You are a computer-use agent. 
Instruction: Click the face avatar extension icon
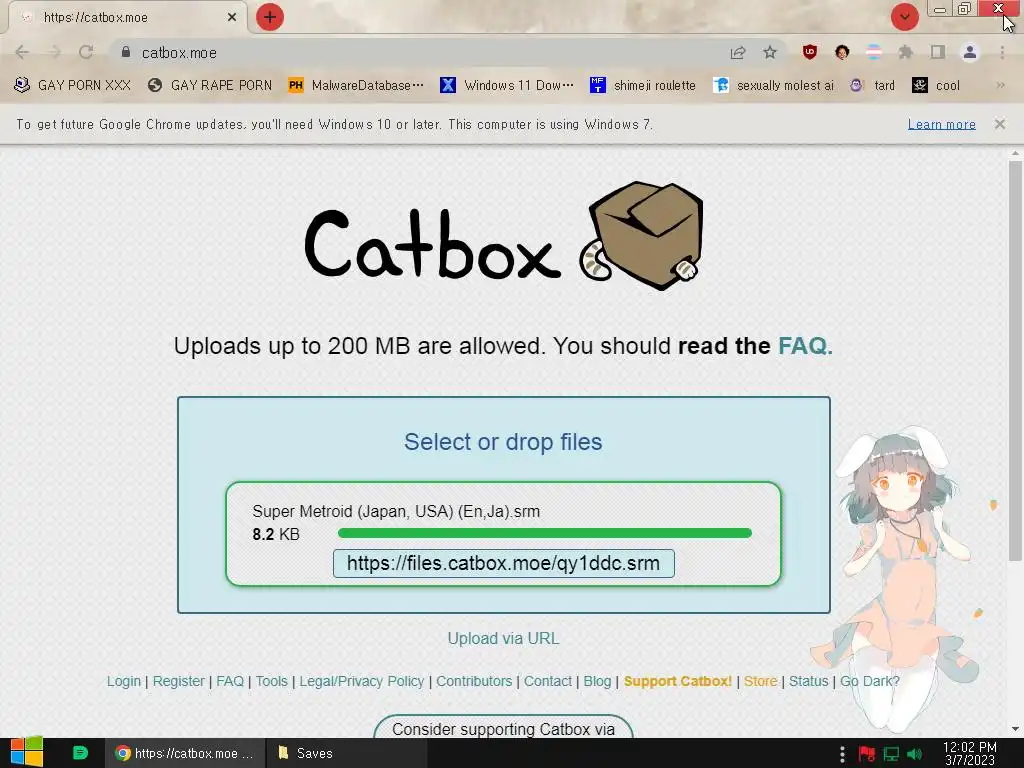(842, 52)
